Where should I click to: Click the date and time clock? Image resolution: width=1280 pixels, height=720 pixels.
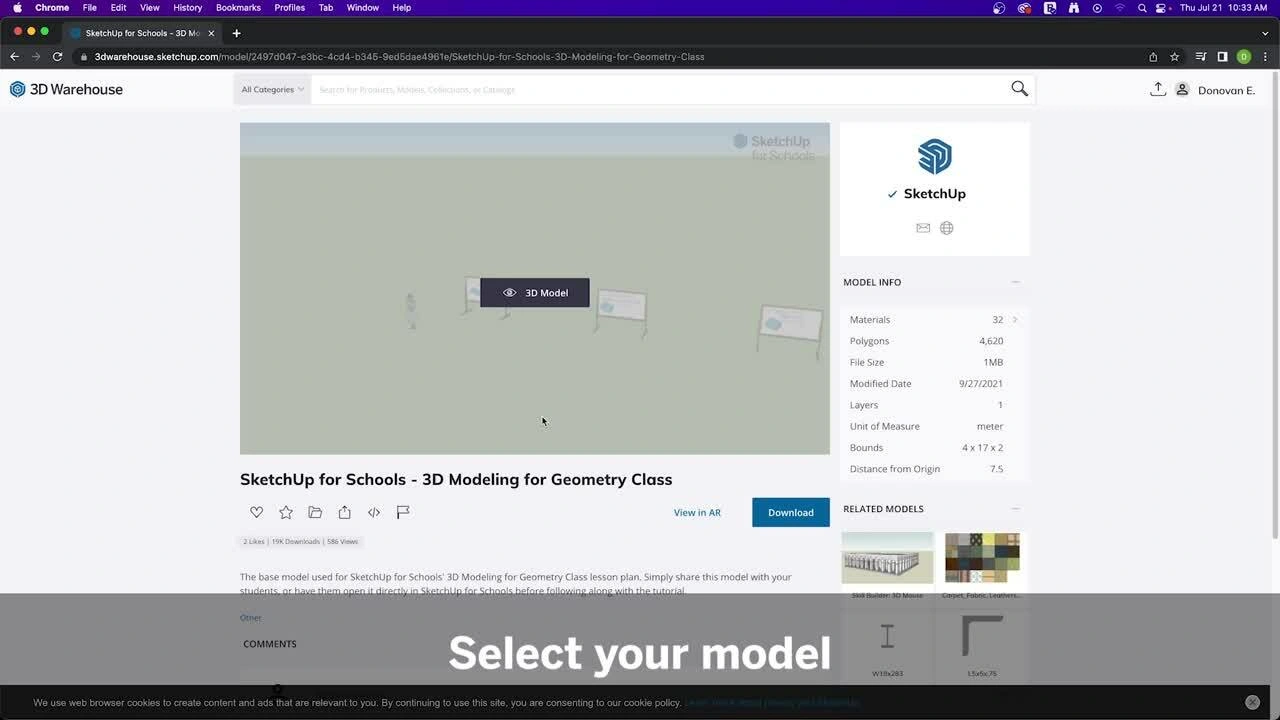(1224, 8)
